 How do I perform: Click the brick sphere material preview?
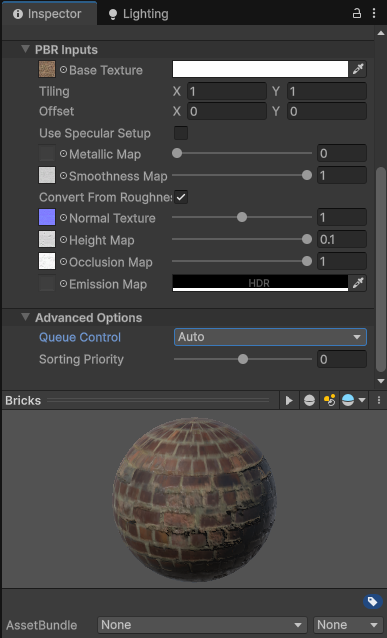pyautogui.click(x=194, y=499)
